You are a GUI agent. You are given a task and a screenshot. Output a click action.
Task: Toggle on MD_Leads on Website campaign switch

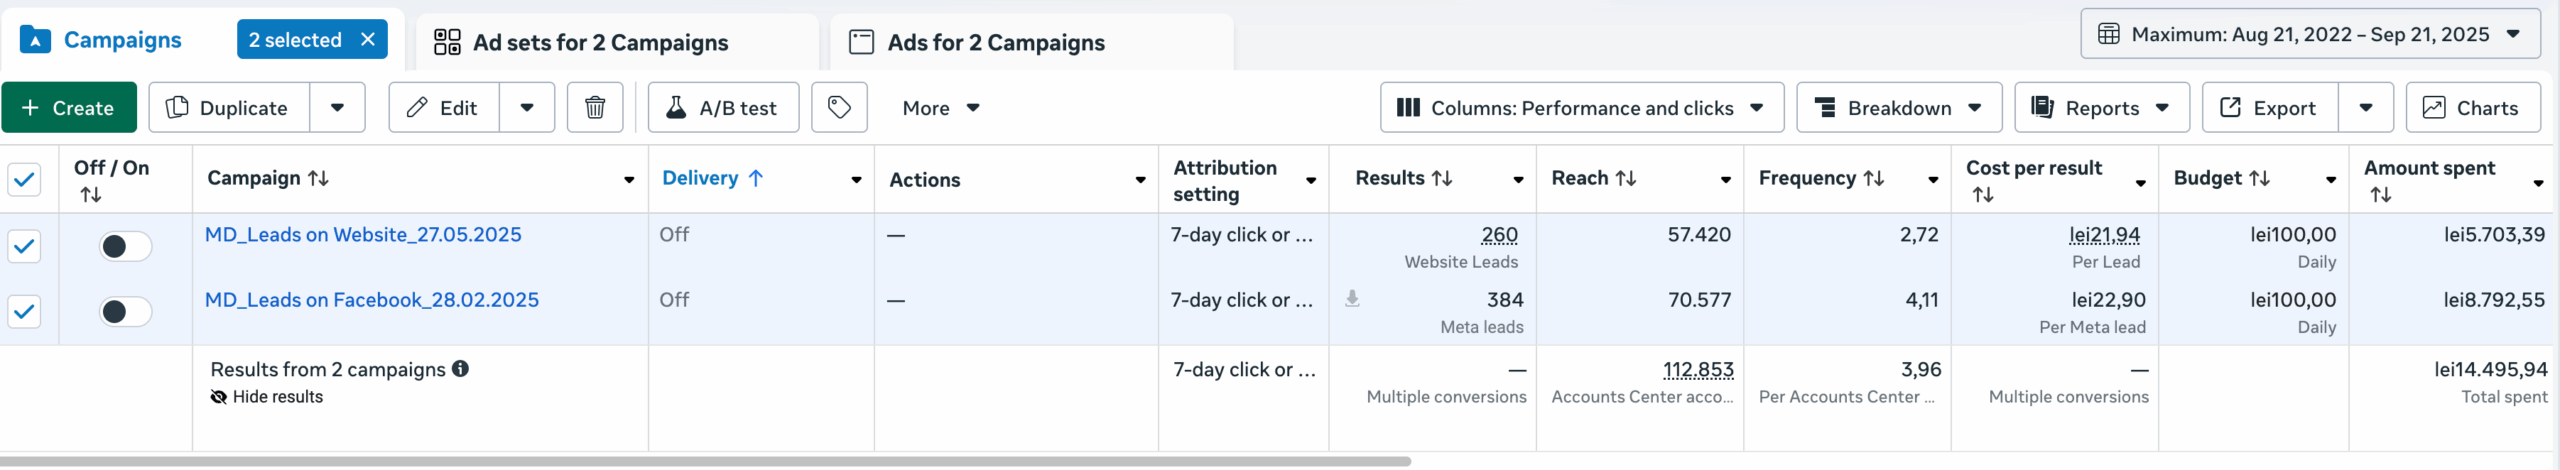click(x=125, y=246)
